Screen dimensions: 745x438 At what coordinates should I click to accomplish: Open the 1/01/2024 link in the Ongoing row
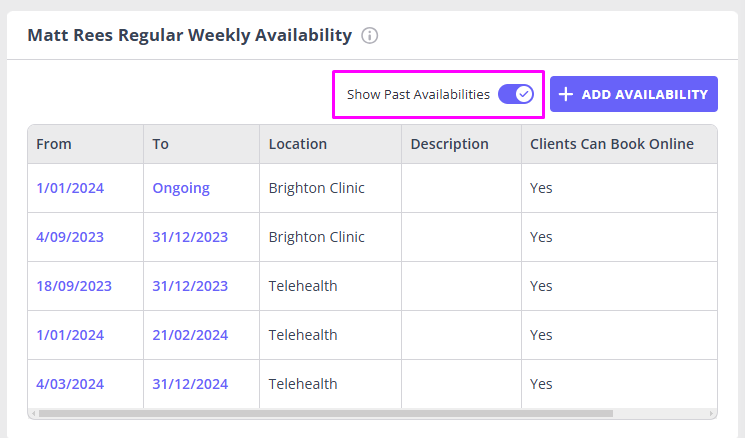tap(70, 188)
